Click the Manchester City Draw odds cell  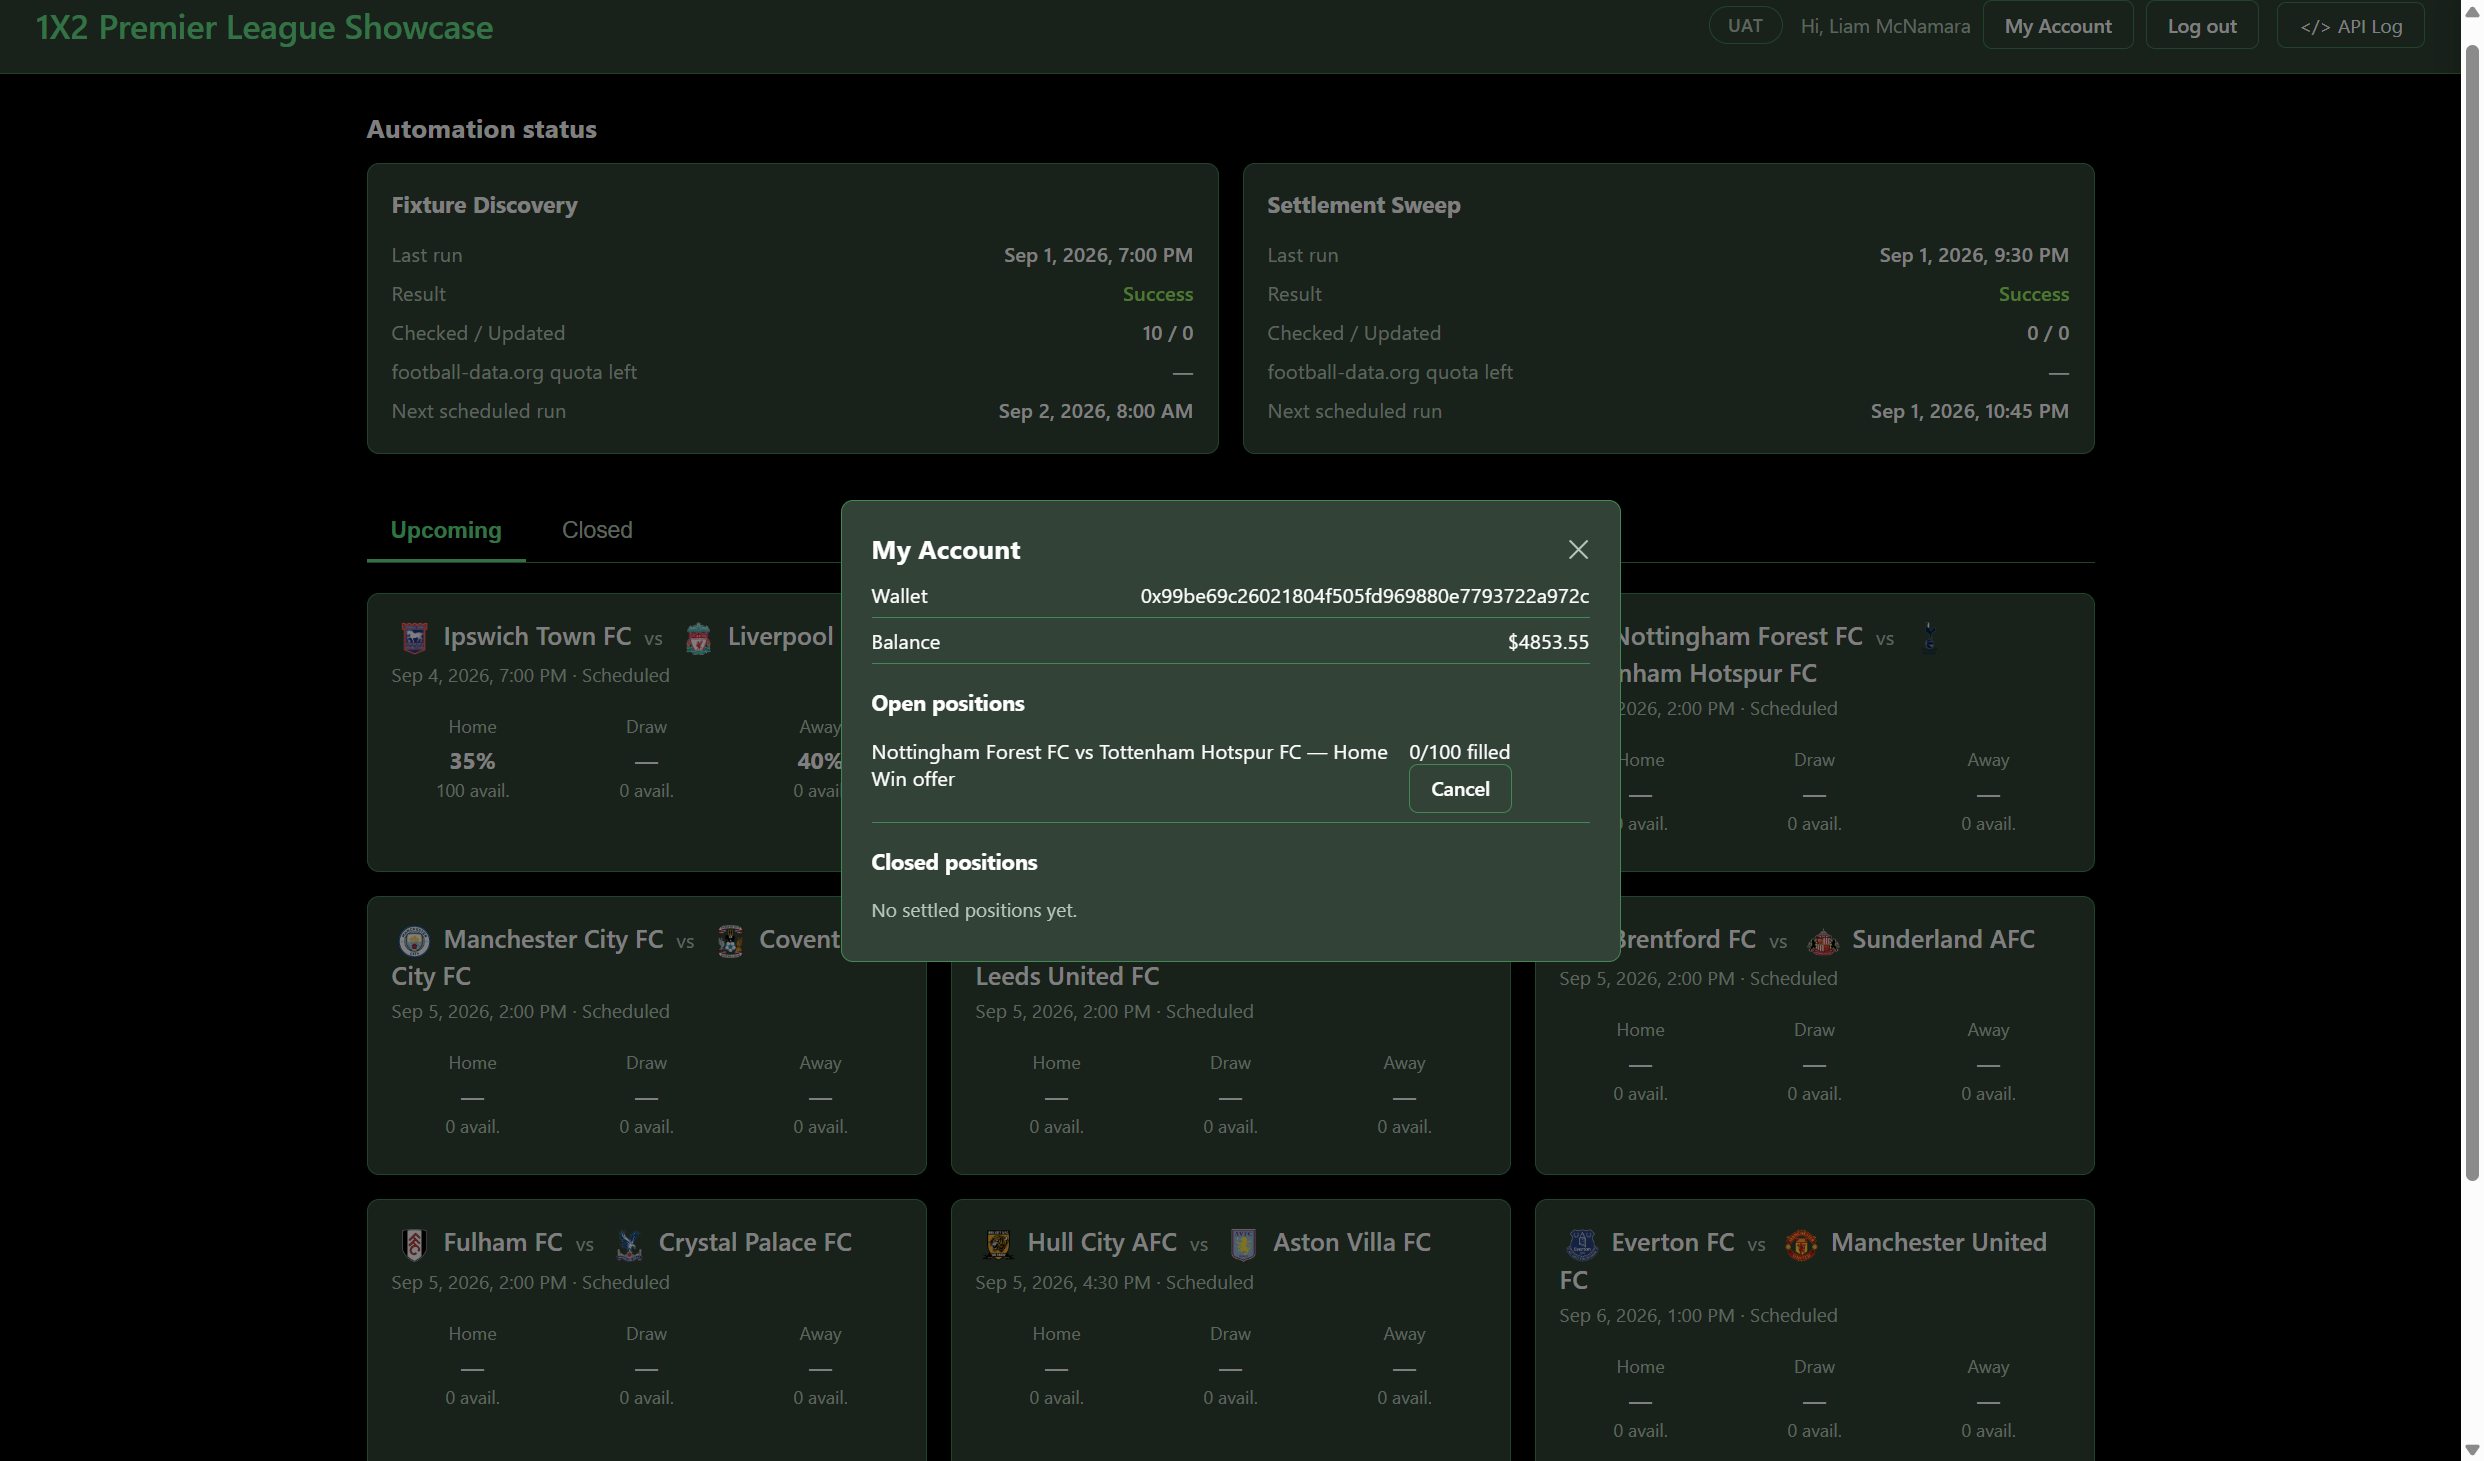[x=646, y=1095]
